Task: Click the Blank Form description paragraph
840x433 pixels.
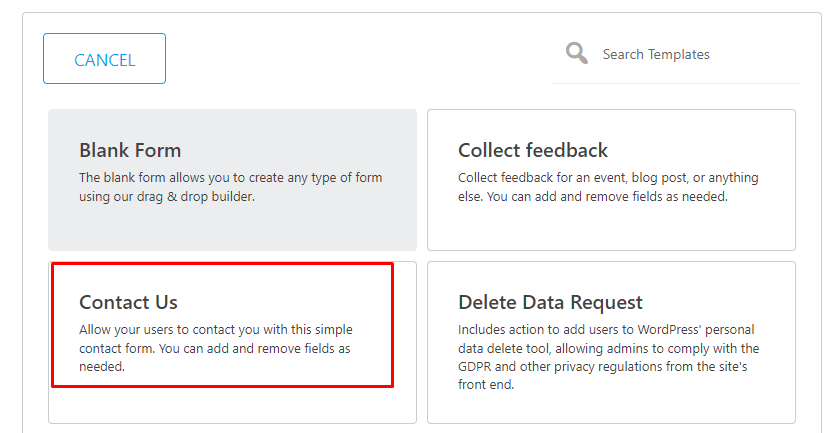Action: [230, 187]
